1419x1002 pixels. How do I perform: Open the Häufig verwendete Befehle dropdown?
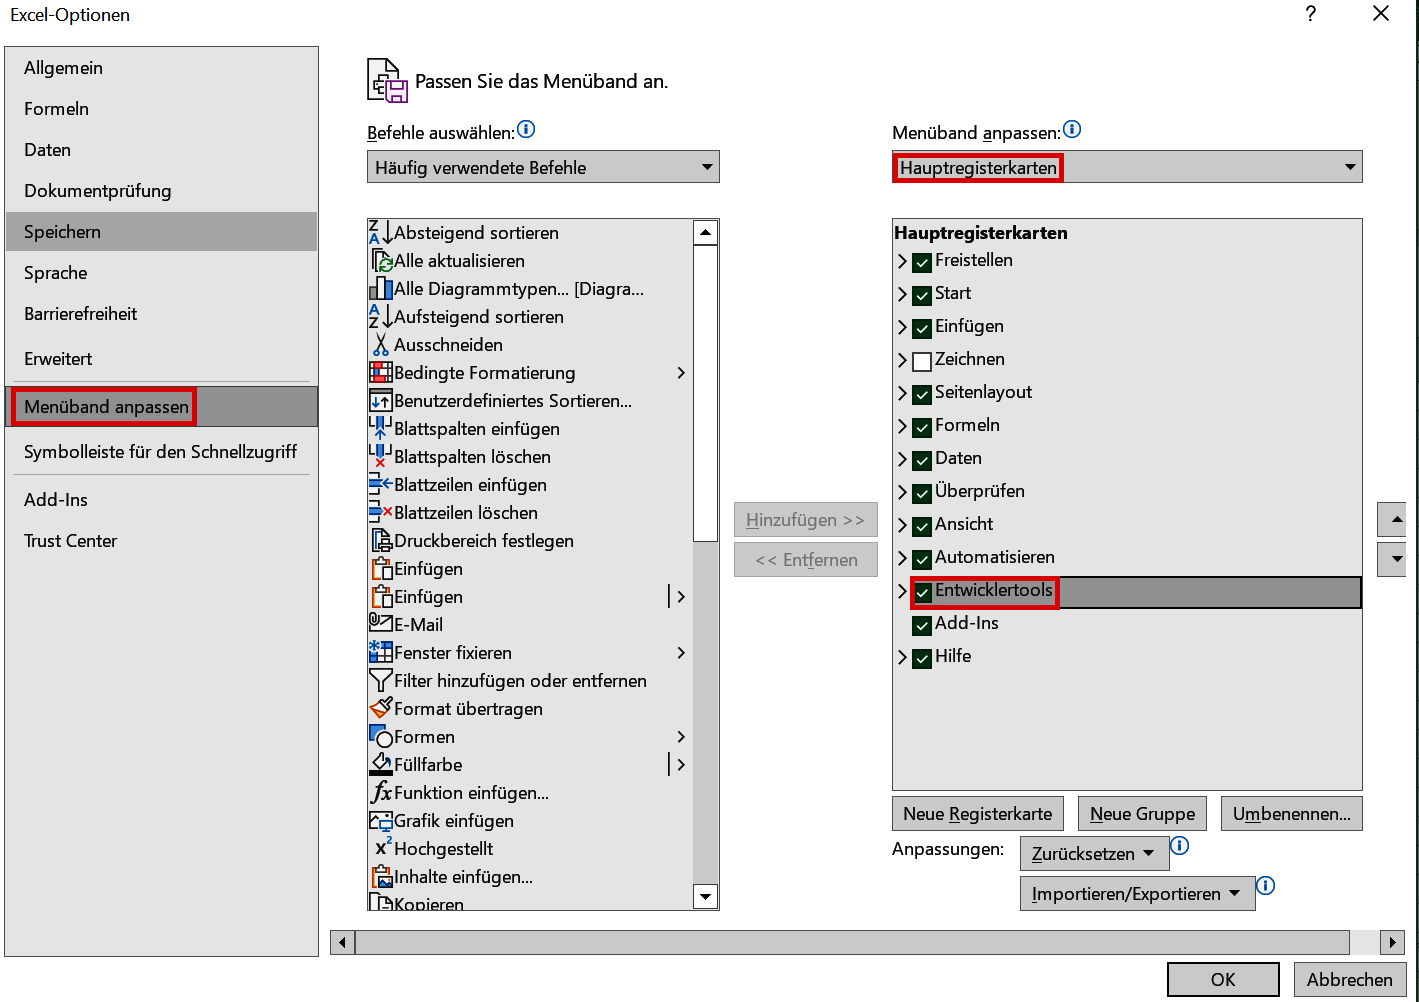coord(707,166)
